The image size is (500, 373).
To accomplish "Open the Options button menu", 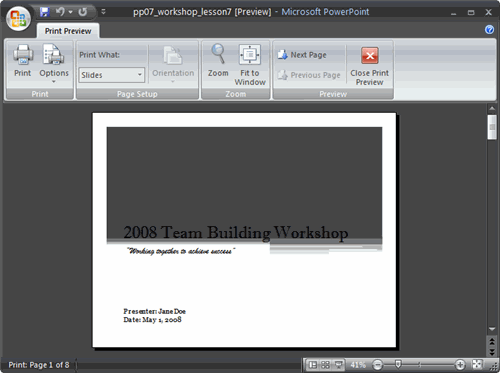I will tap(54, 63).
